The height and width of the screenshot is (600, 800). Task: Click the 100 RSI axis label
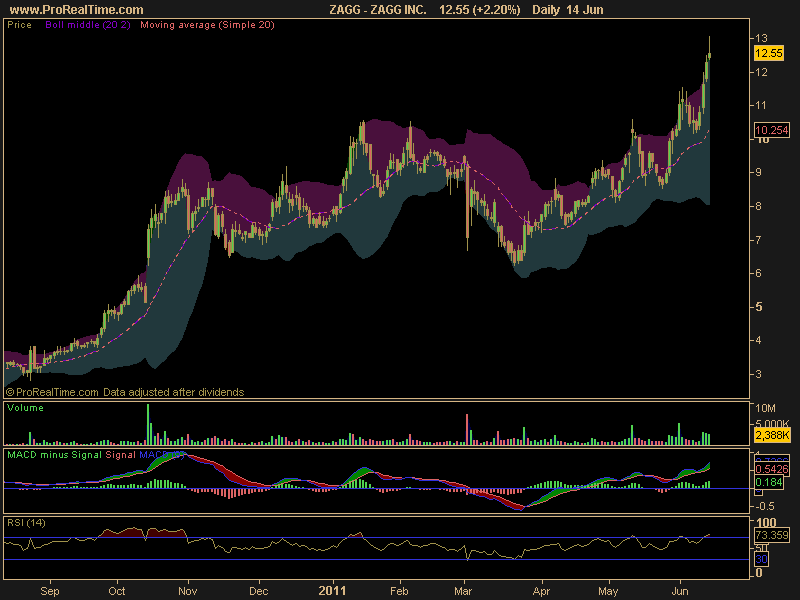766,522
